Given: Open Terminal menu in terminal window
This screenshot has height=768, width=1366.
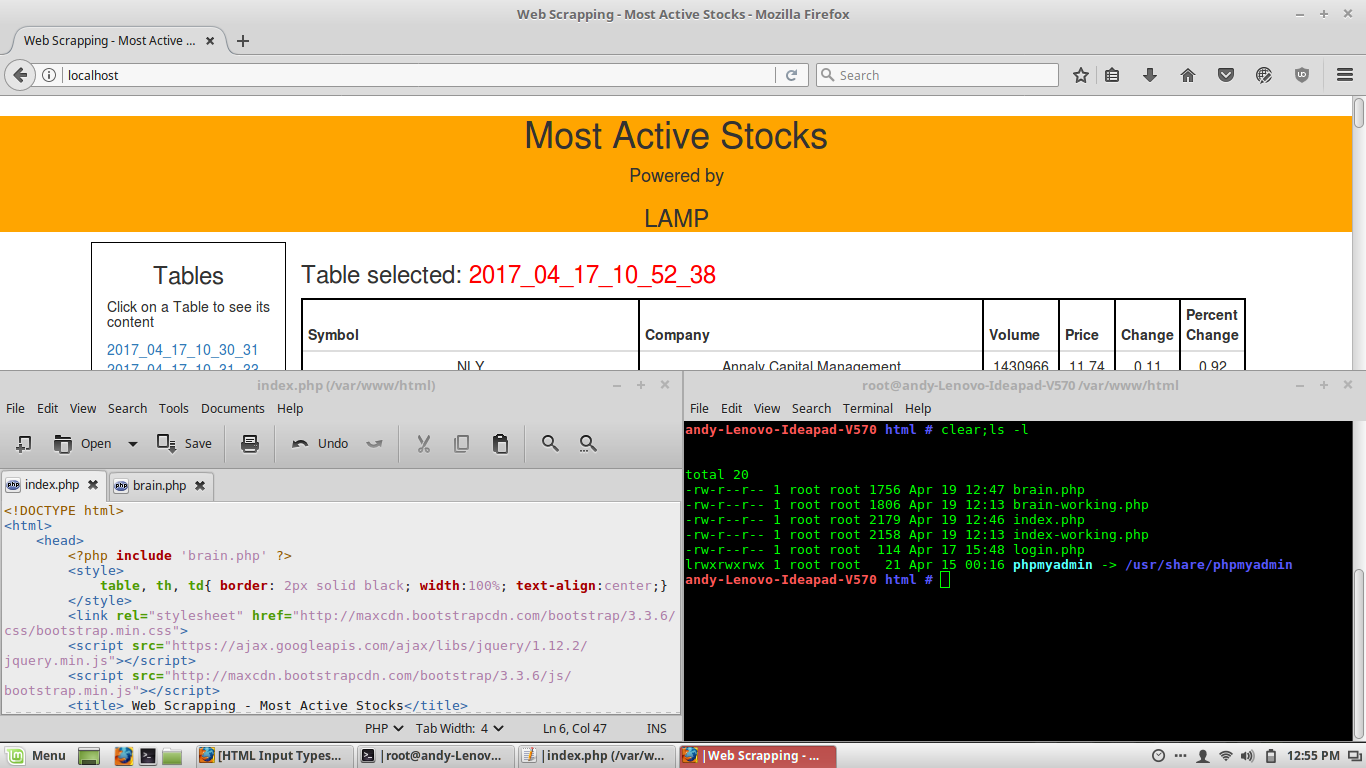Looking at the screenshot, I should (867, 408).
